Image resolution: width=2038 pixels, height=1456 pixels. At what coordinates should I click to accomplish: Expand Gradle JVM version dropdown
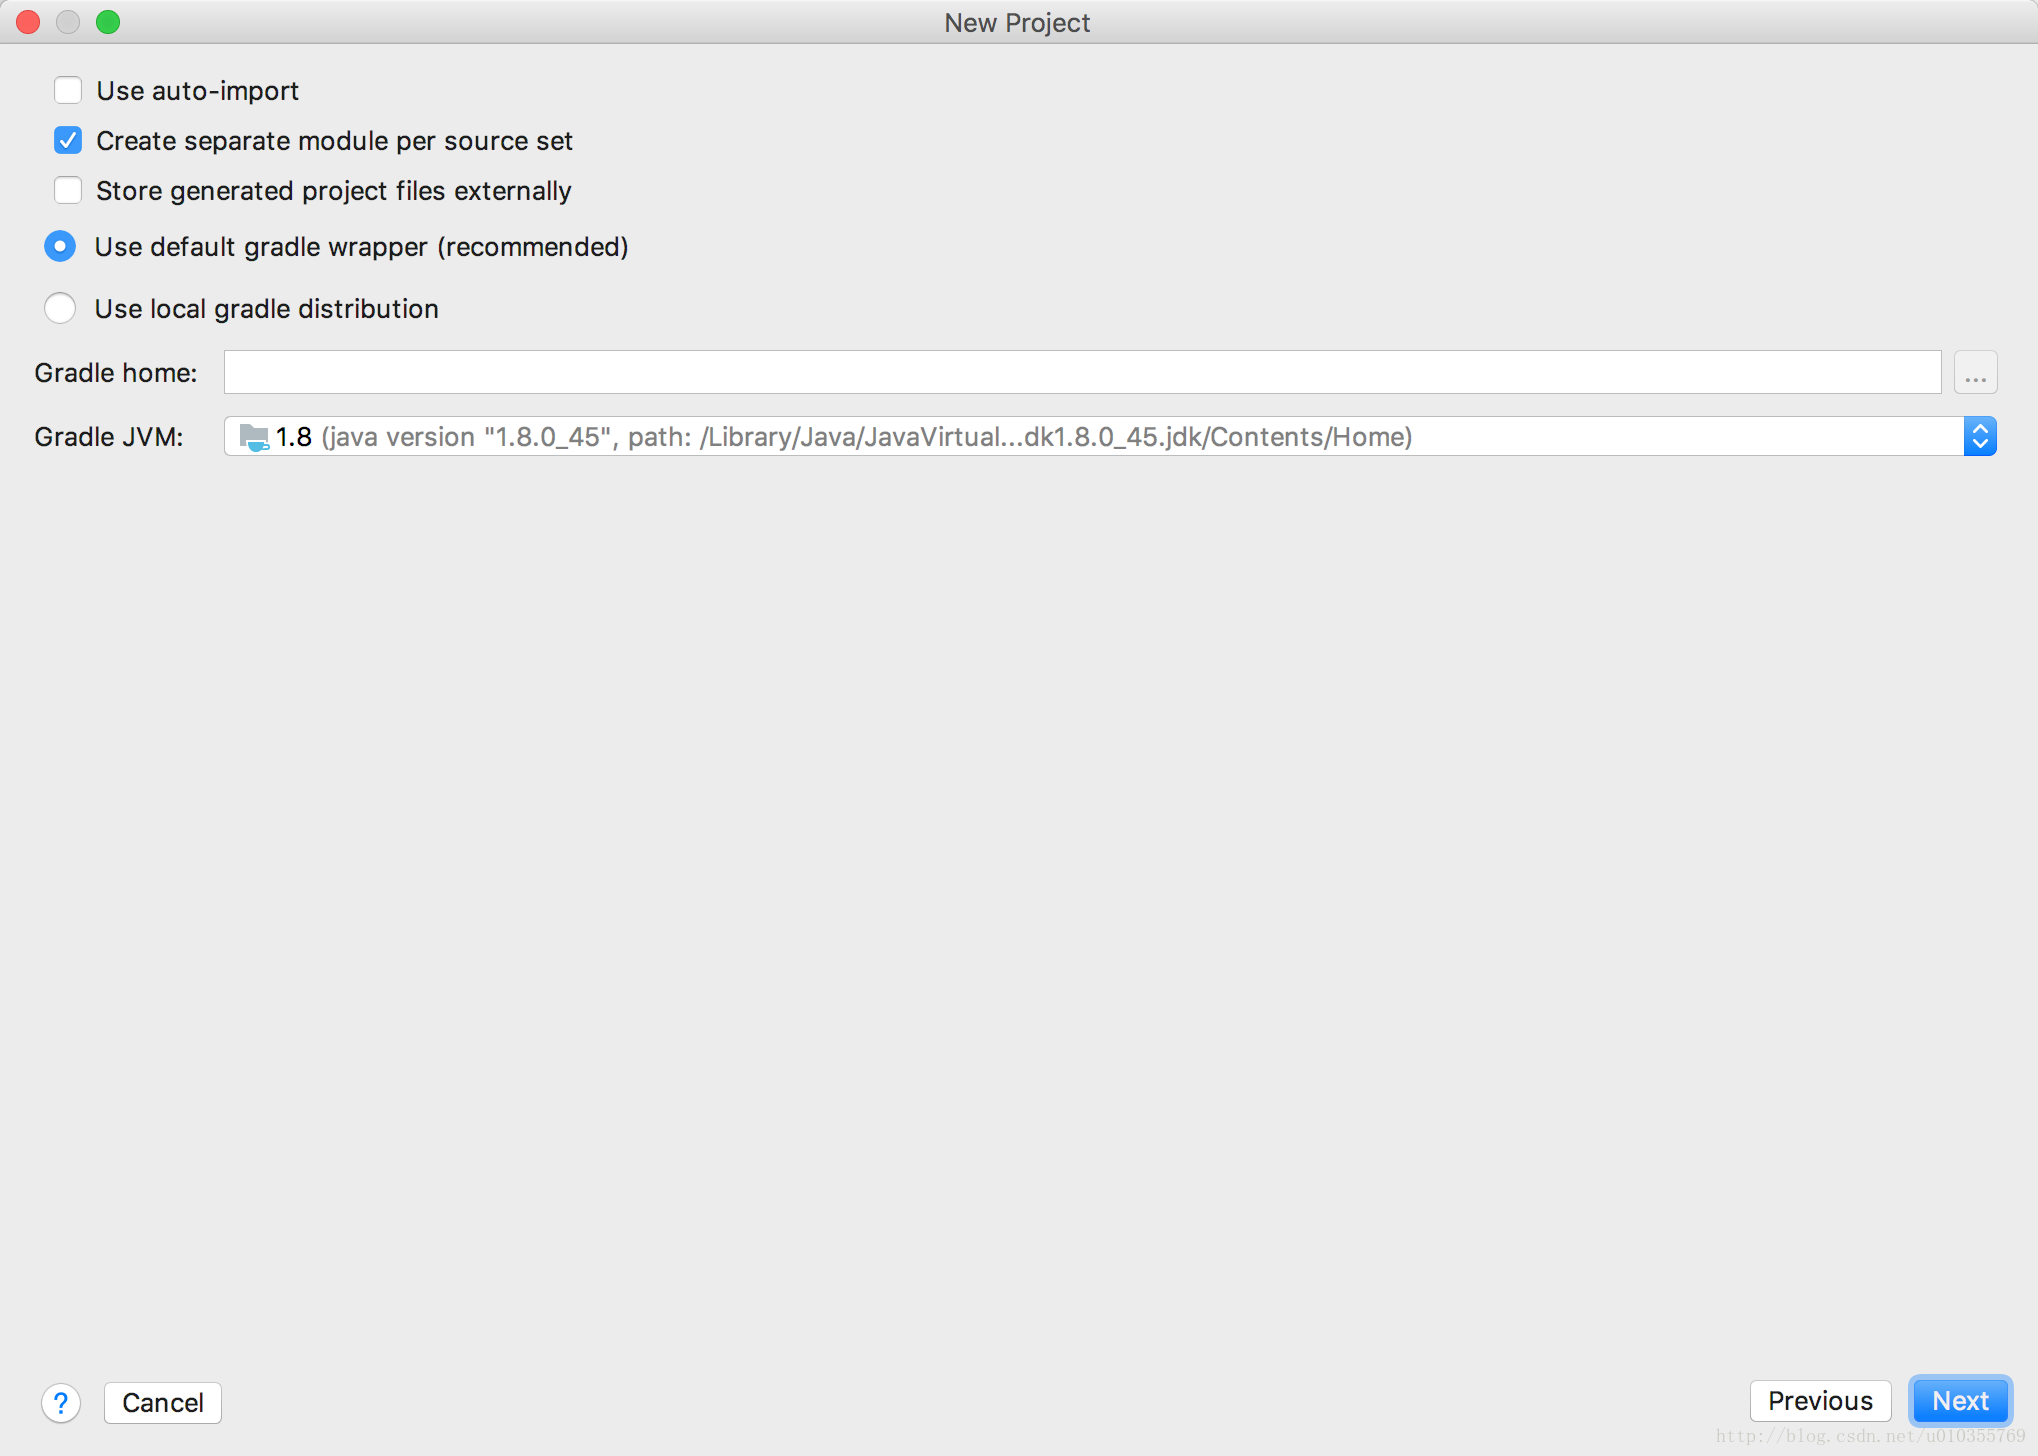point(1980,436)
